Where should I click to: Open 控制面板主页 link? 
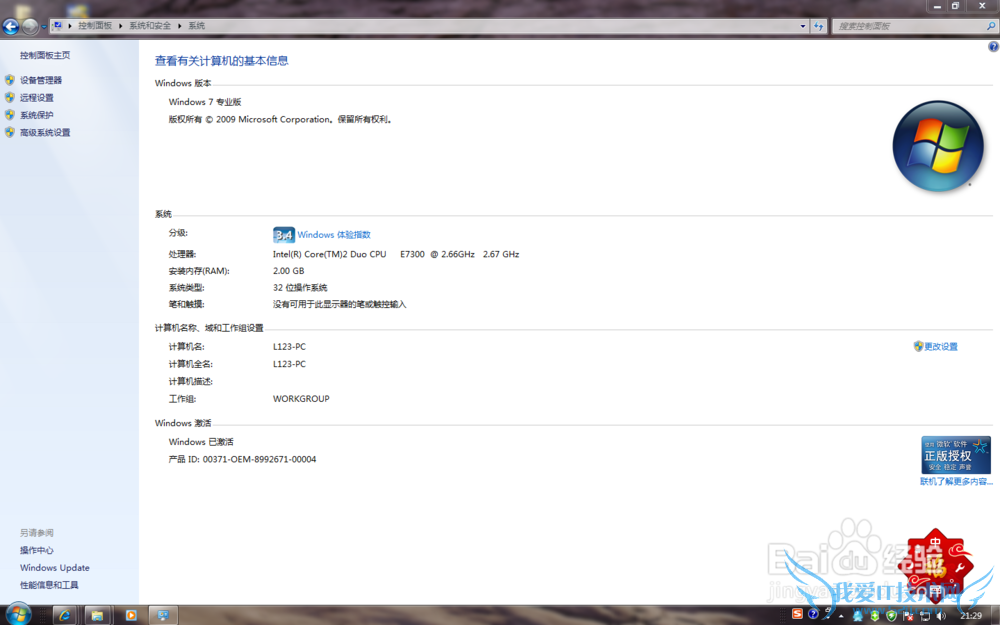click(45, 55)
